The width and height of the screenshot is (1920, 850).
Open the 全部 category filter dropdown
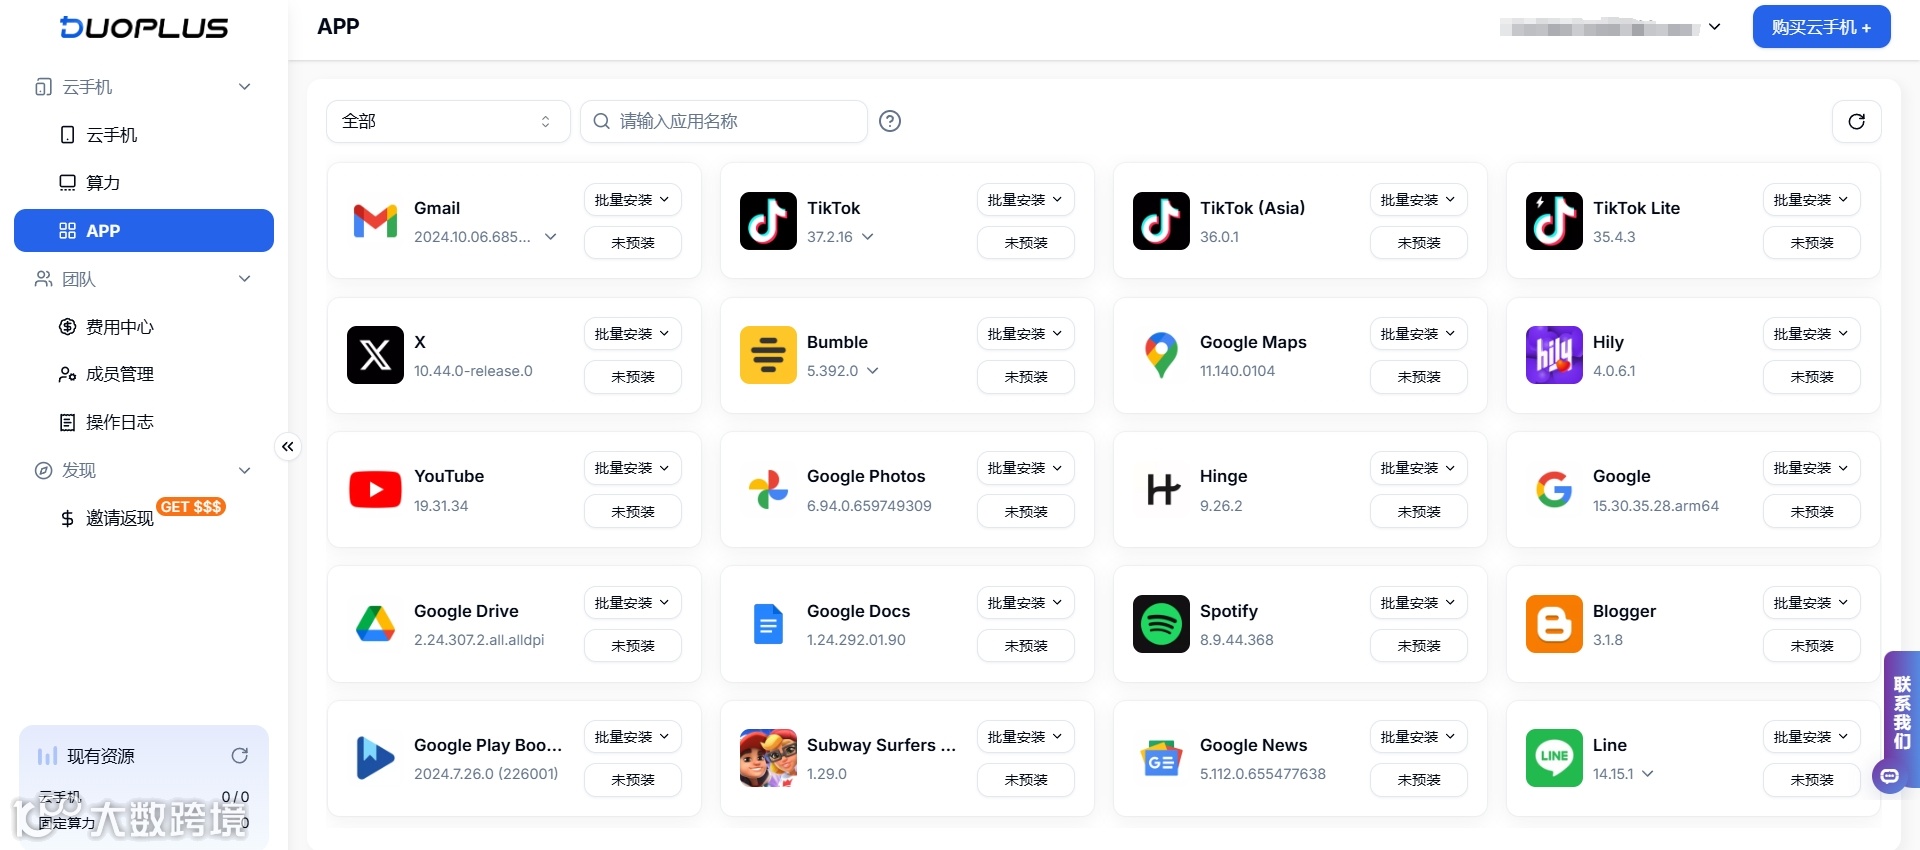[448, 121]
